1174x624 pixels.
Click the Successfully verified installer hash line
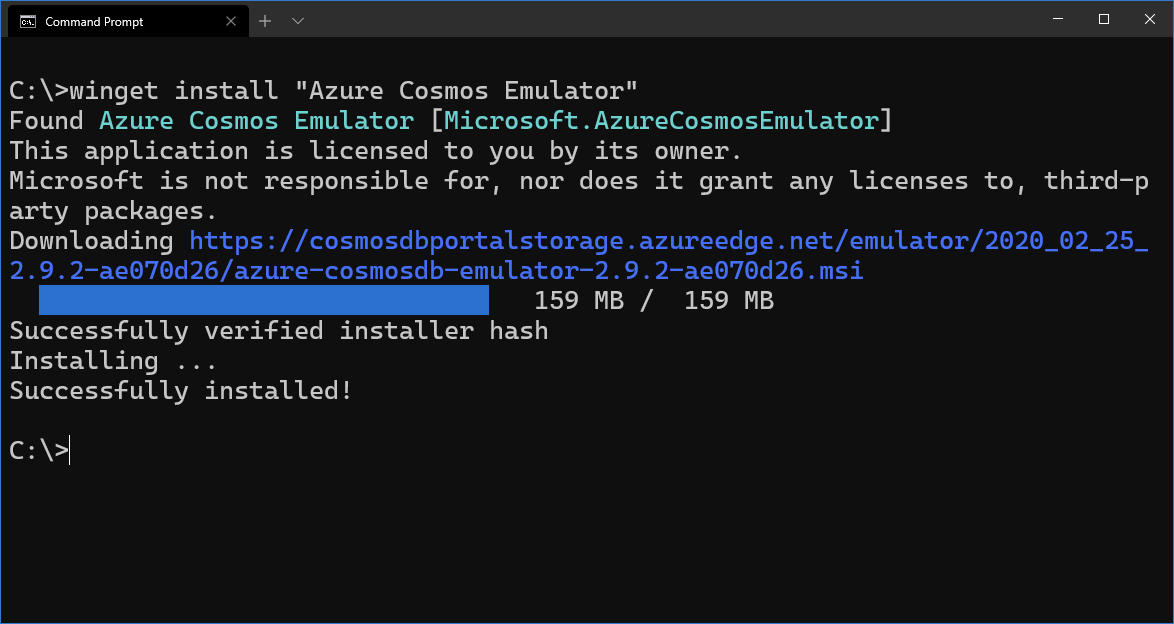click(279, 331)
